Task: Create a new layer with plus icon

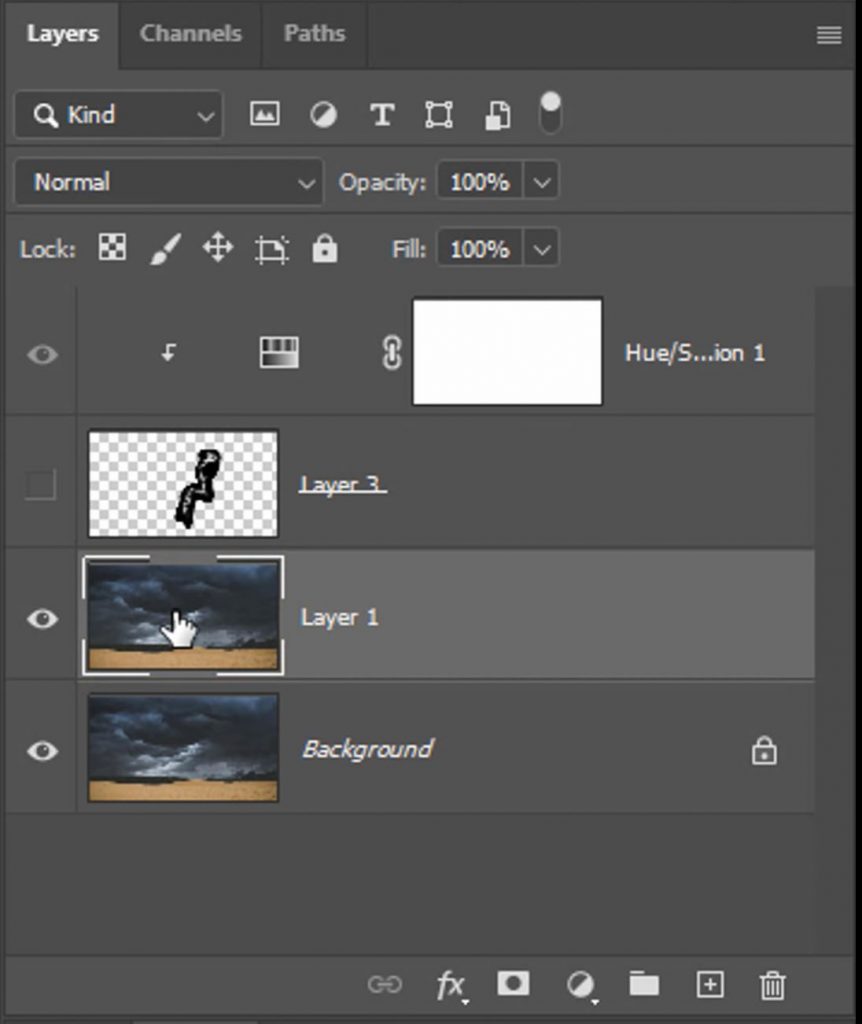Action: tap(709, 985)
